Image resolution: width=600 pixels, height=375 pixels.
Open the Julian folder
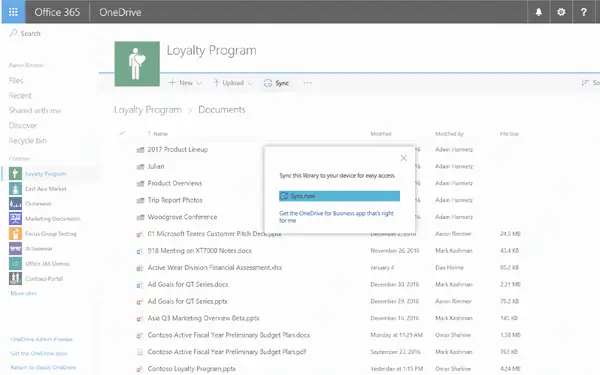pos(156,166)
